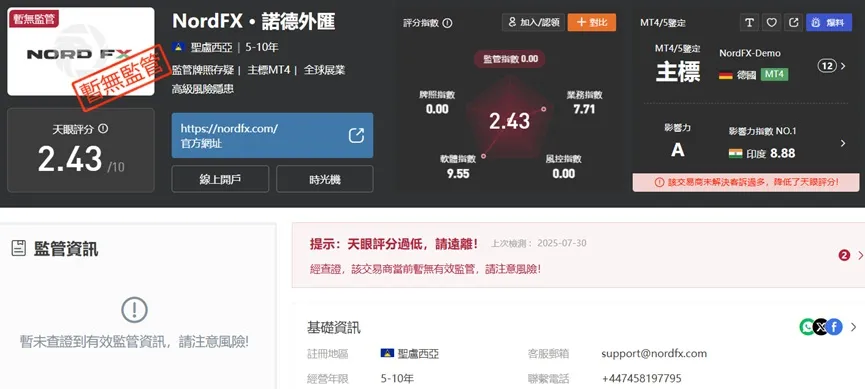Click info icon next to 評分指數
Image resolution: width=865 pixels, height=389 pixels.
tap(447, 23)
